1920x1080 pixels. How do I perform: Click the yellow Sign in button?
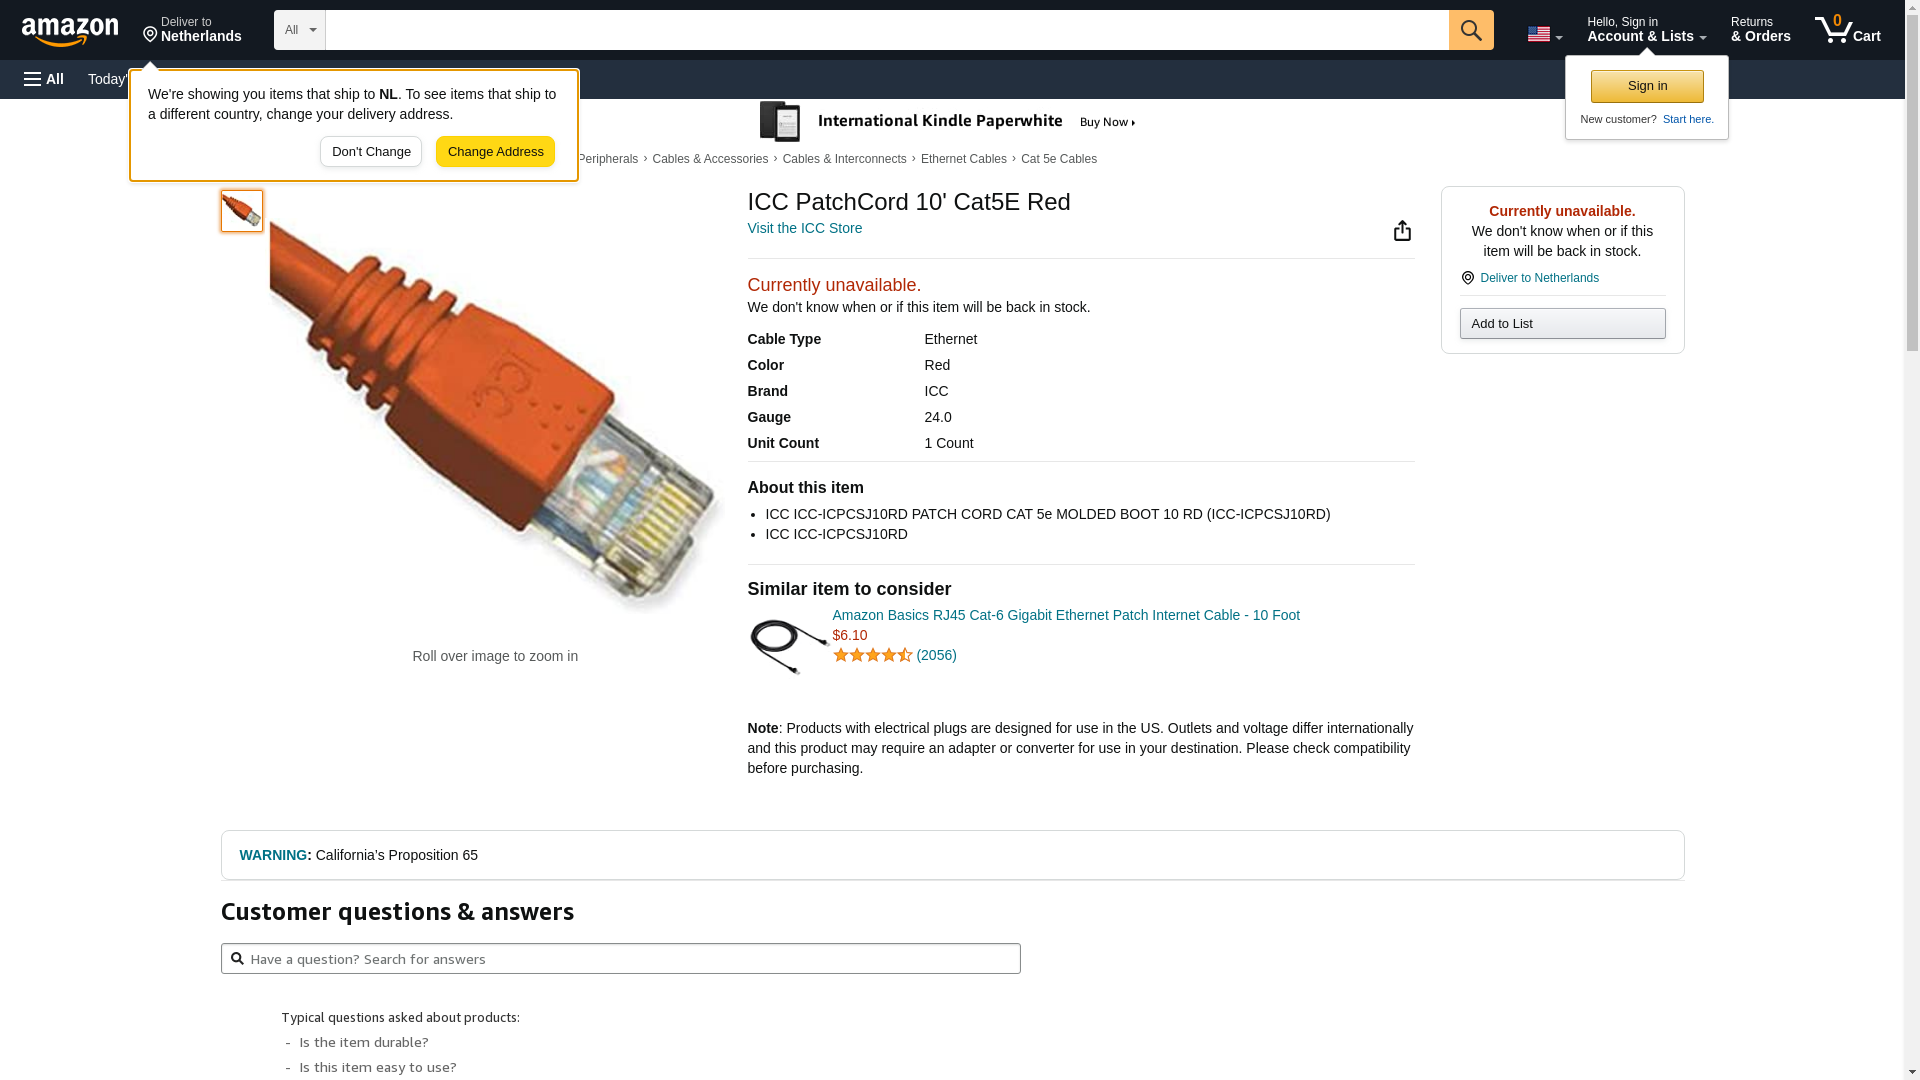(x=1647, y=86)
